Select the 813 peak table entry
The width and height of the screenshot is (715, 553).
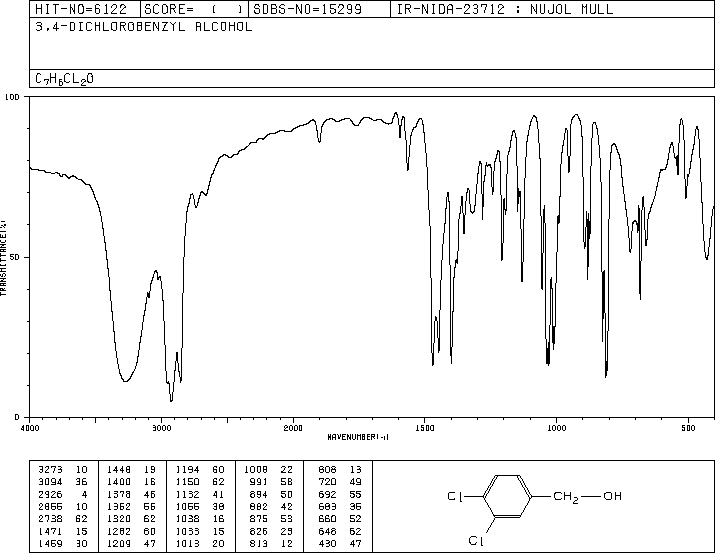(272, 543)
